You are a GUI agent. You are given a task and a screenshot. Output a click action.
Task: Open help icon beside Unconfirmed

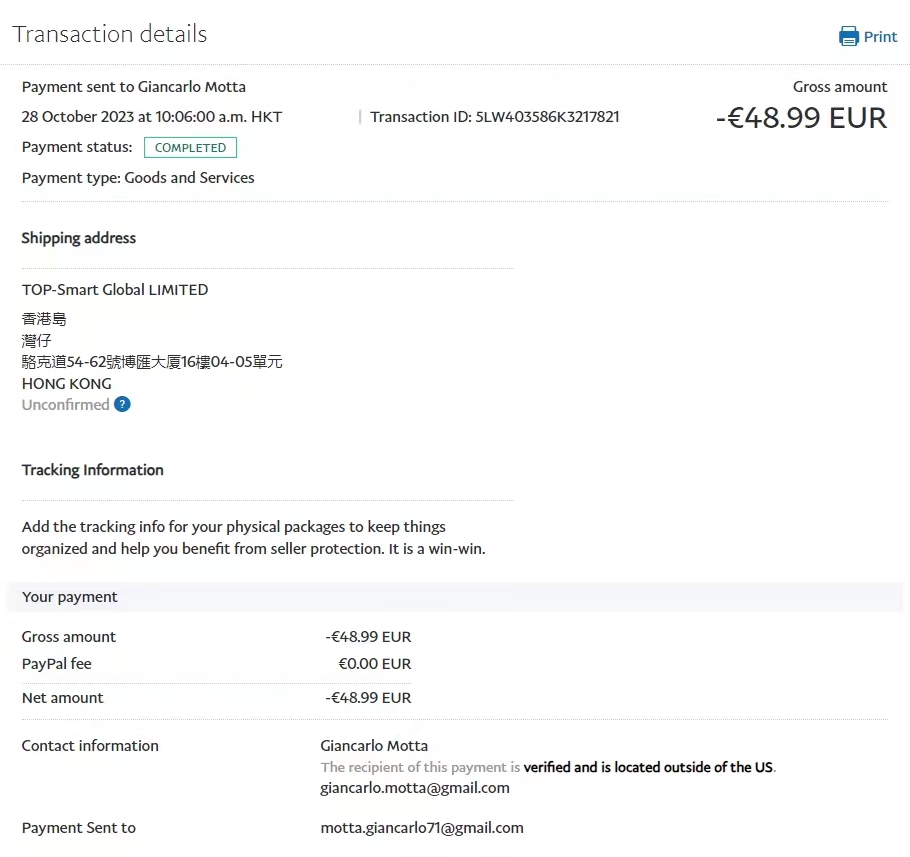(x=122, y=405)
